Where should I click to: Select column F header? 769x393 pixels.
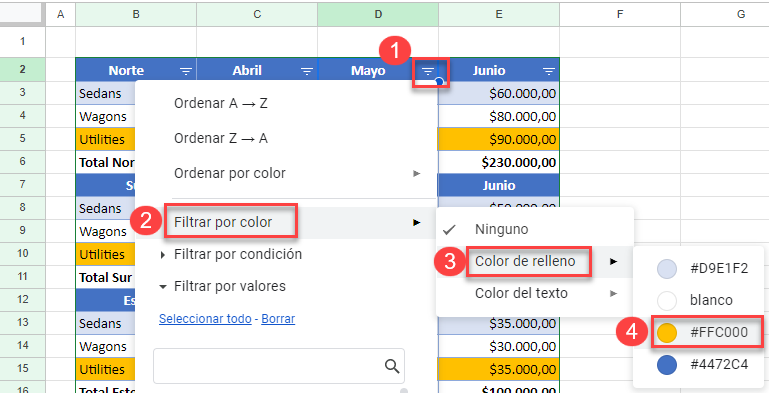pyautogui.click(x=620, y=14)
